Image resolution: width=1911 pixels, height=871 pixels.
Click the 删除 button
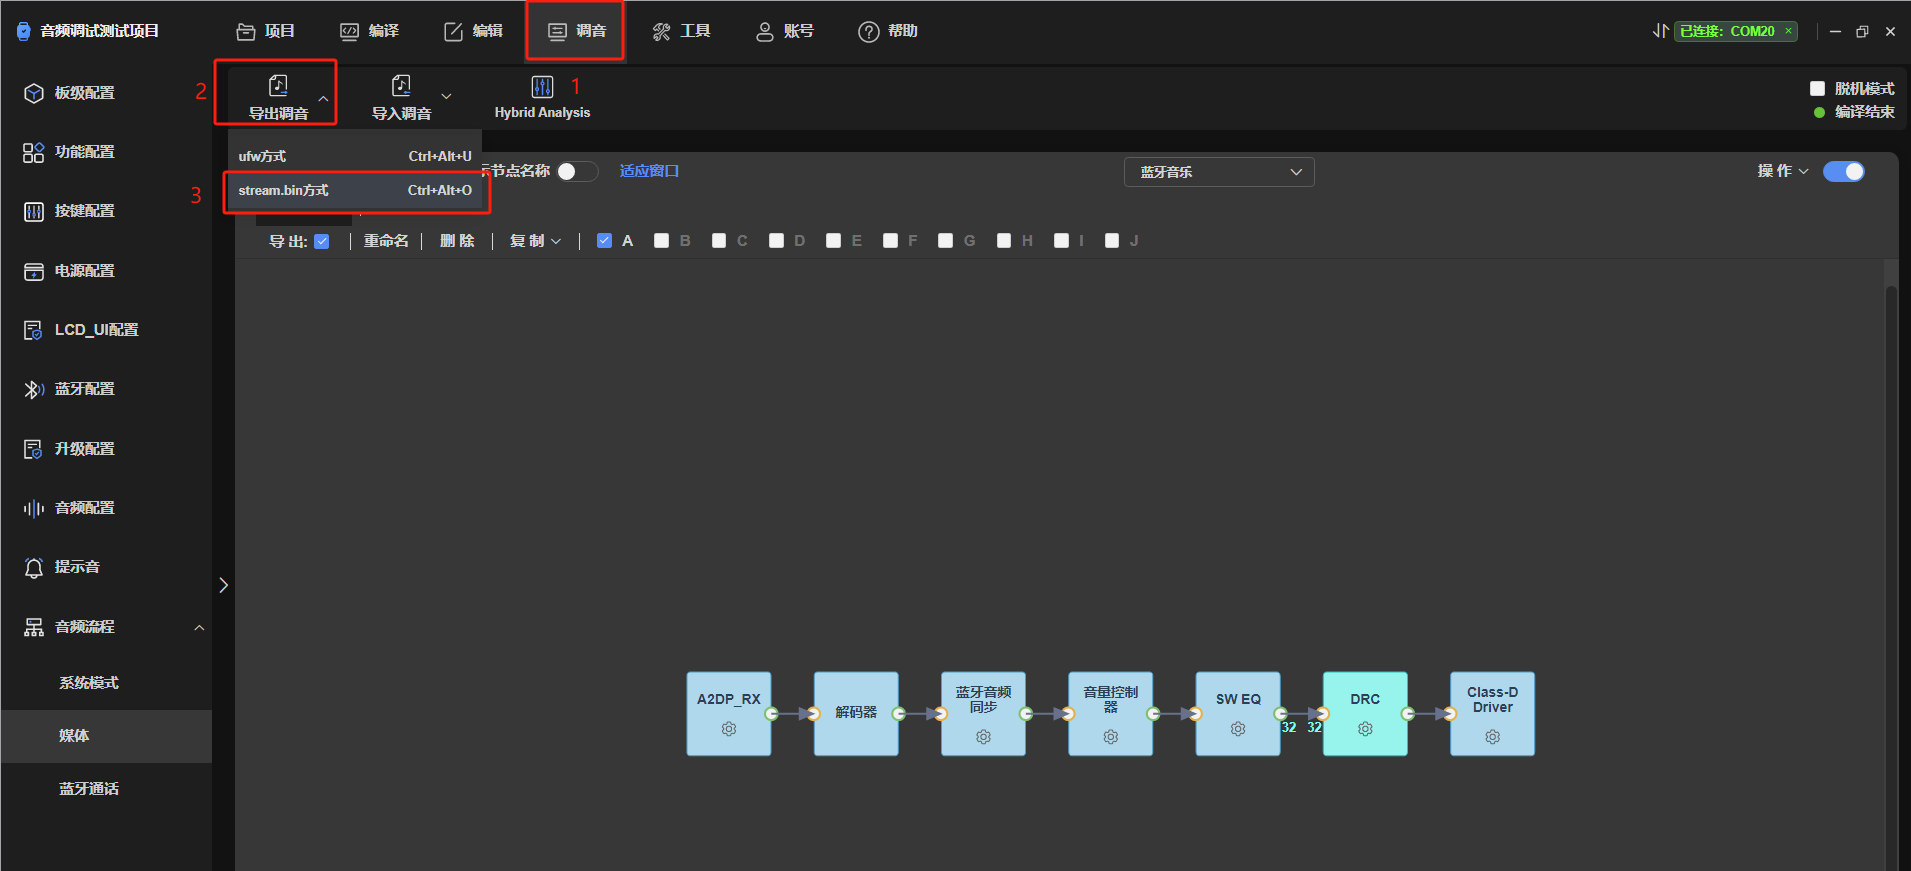pos(457,241)
